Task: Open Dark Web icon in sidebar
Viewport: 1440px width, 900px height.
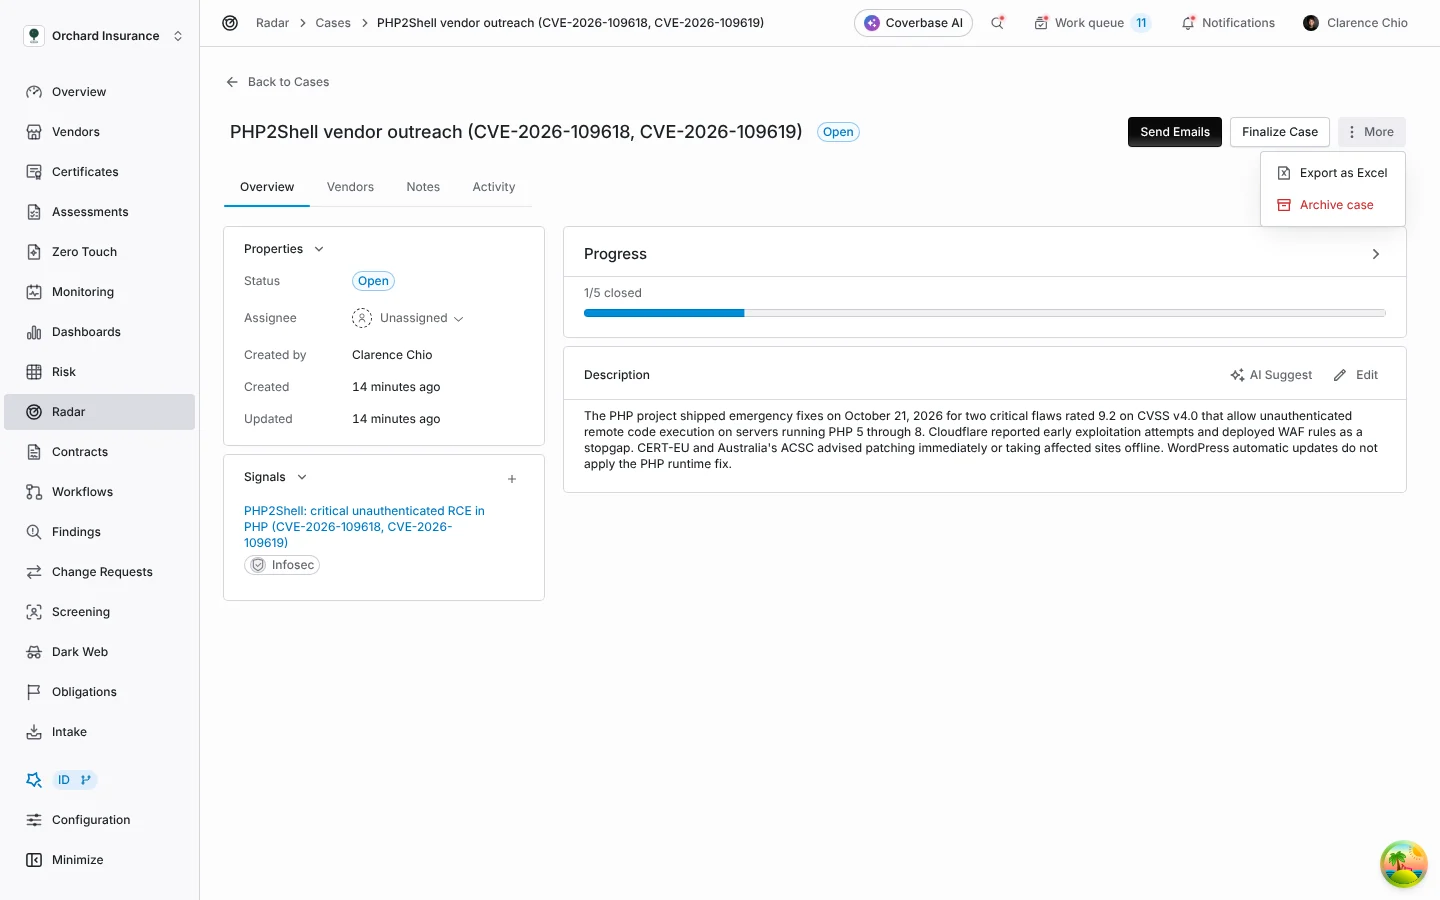Action: point(34,652)
